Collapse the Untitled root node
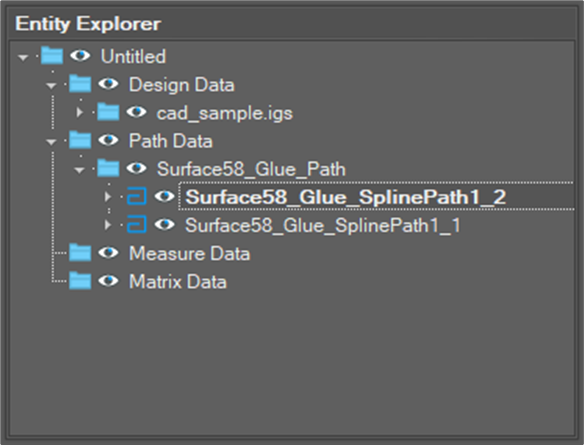 tap(23, 58)
